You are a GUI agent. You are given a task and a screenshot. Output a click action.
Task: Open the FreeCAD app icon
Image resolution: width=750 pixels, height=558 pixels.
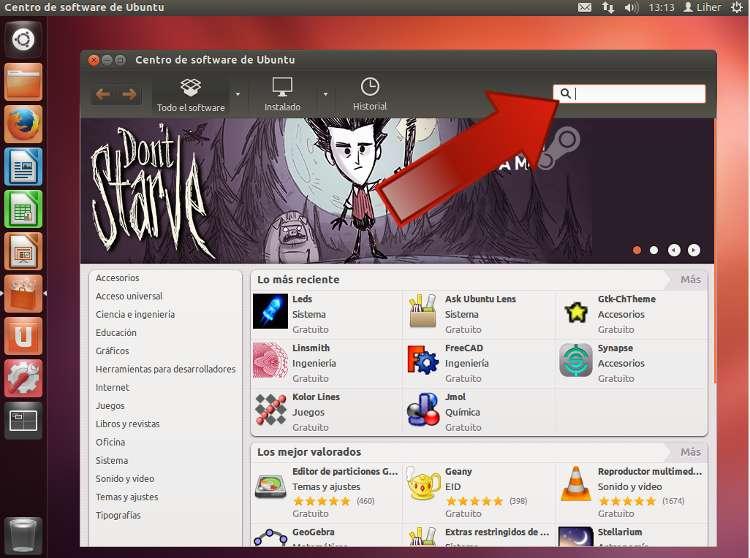[423, 360]
